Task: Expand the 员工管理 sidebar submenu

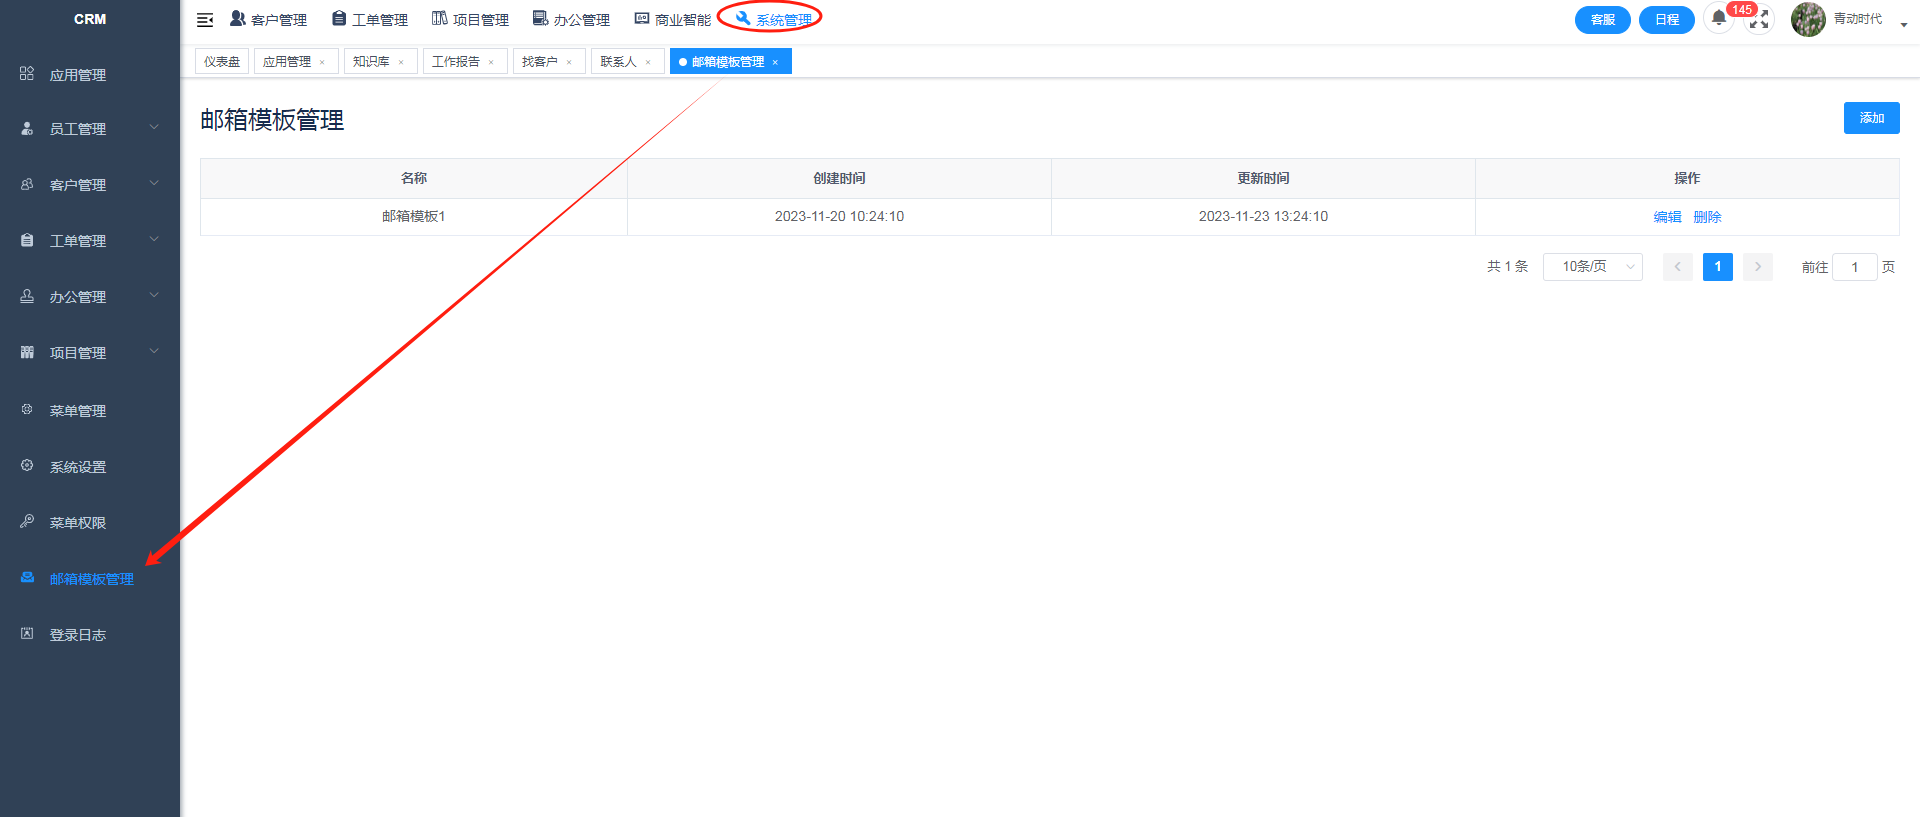Action: [154, 128]
